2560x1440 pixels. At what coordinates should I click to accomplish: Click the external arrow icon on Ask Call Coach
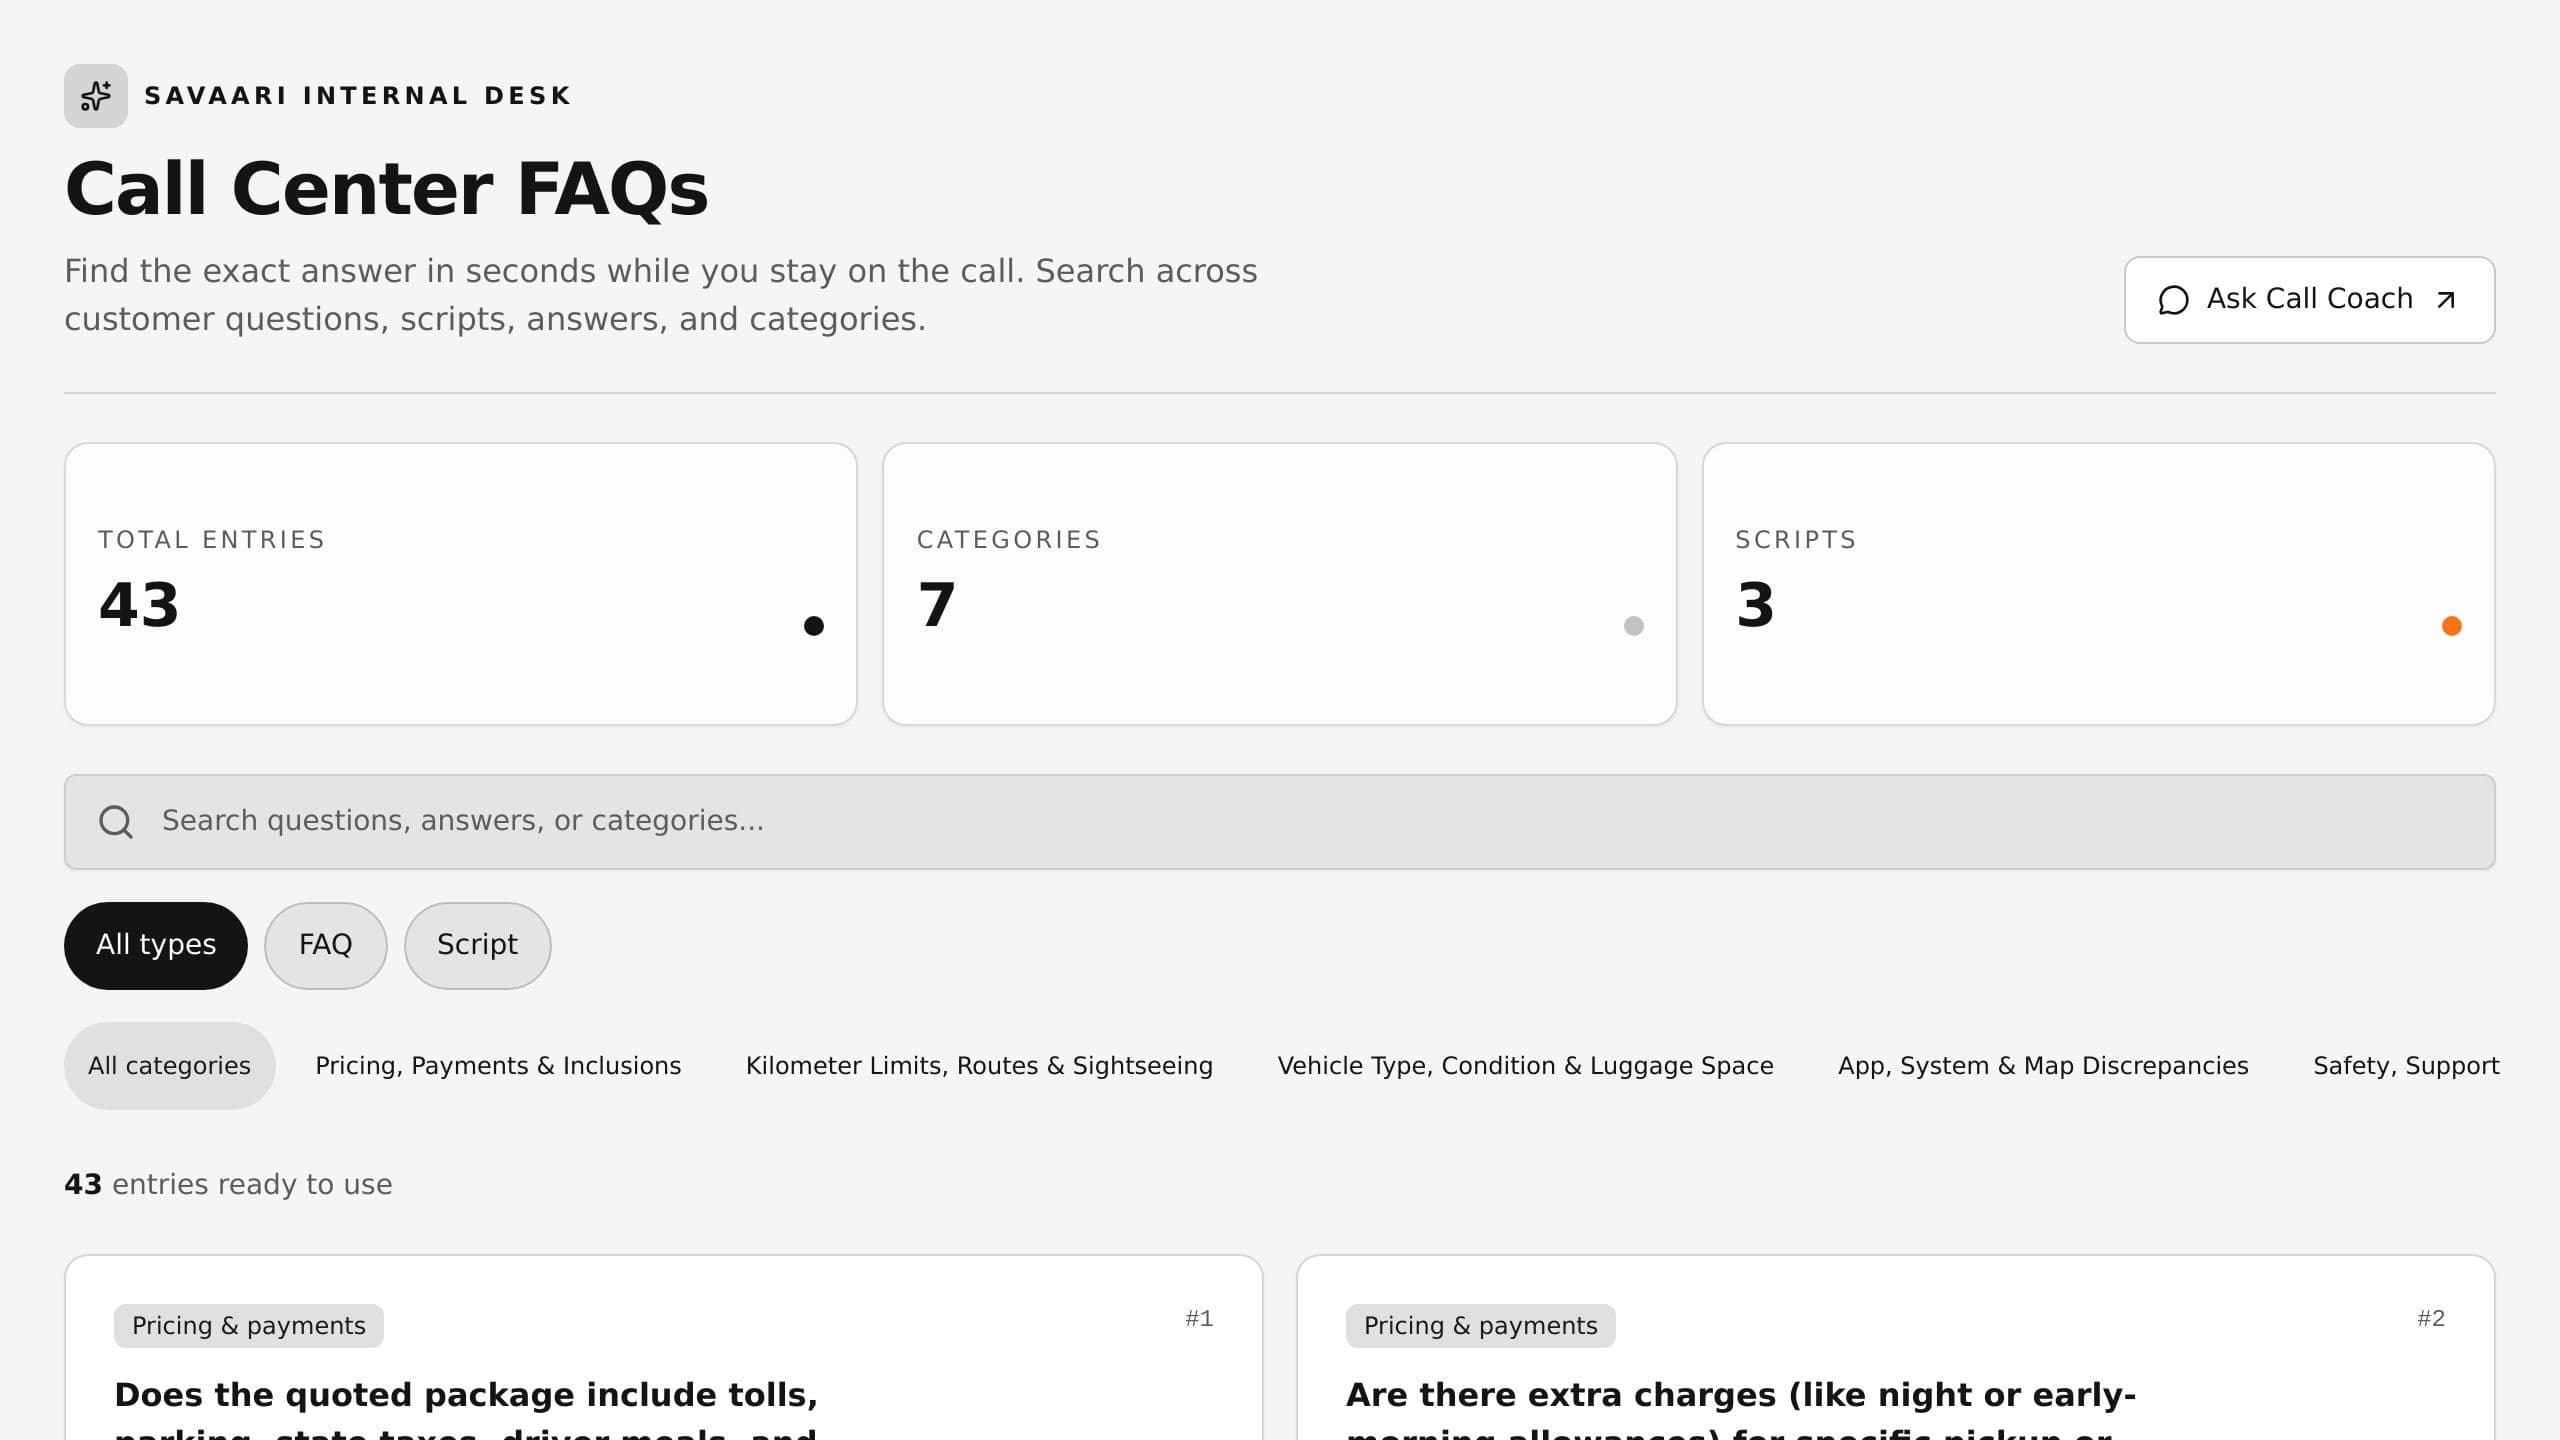point(2446,300)
